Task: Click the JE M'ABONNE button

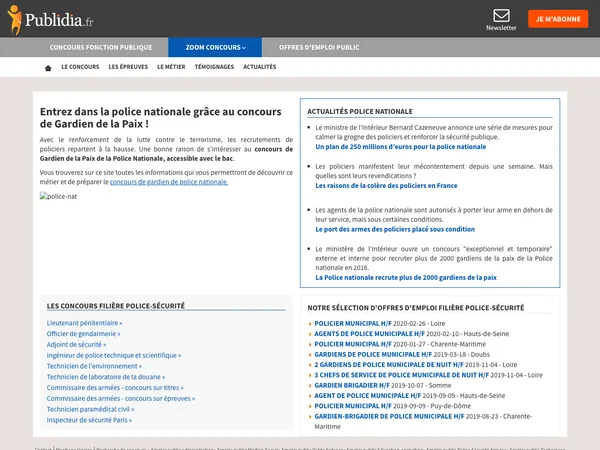Action: click(558, 19)
